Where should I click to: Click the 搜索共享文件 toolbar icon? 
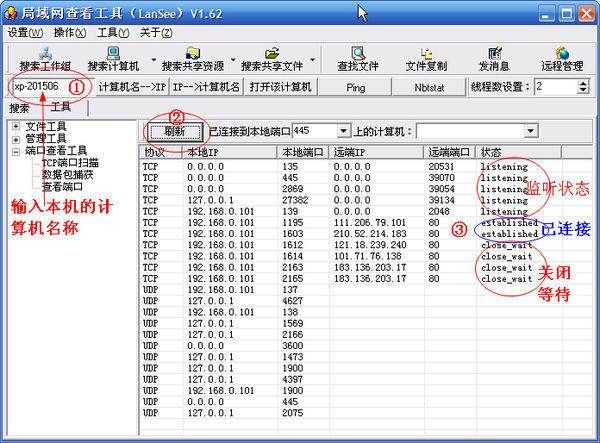click(272, 59)
